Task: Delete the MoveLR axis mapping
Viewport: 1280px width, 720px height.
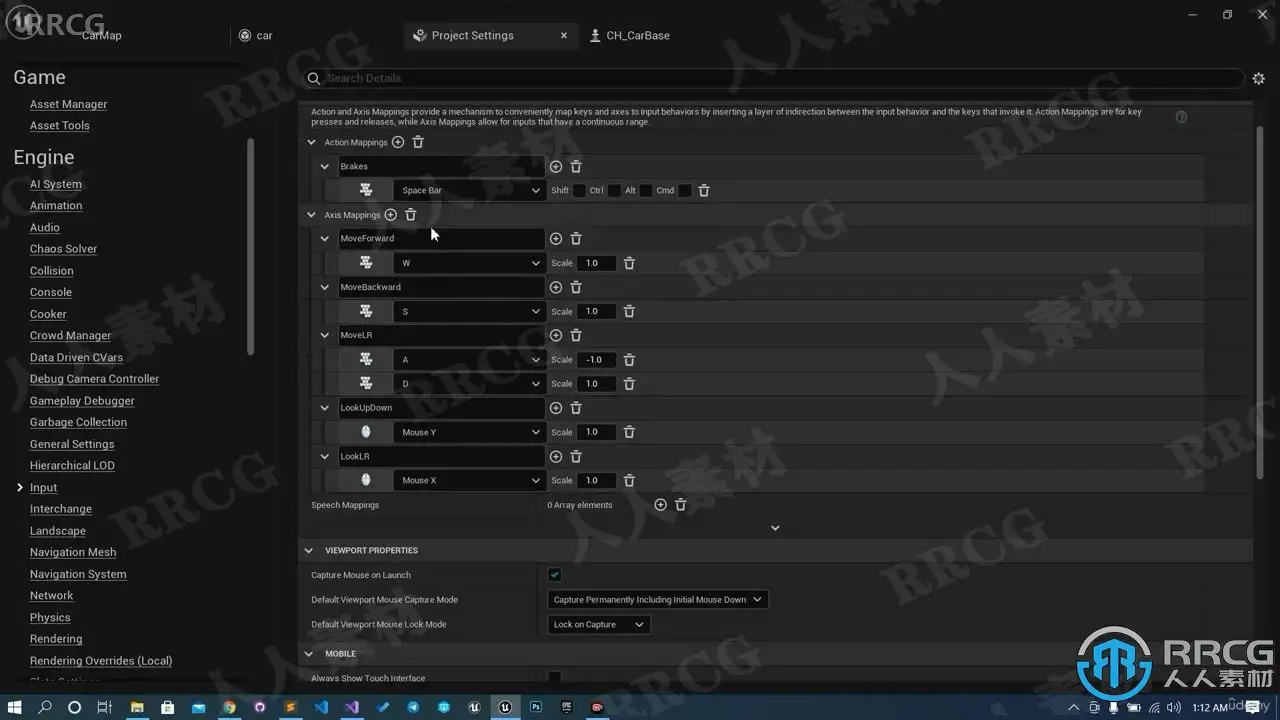Action: pyautogui.click(x=576, y=335)
